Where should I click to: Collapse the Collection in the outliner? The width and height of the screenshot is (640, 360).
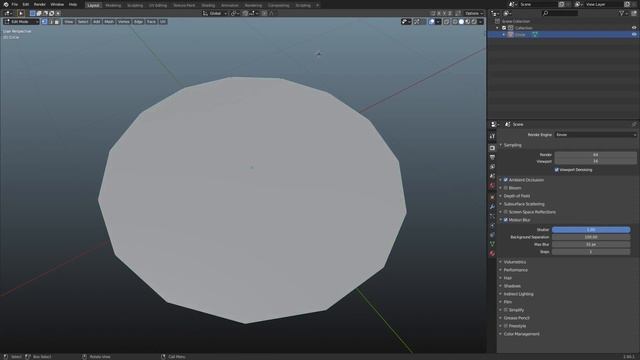(x=497, y=28)
